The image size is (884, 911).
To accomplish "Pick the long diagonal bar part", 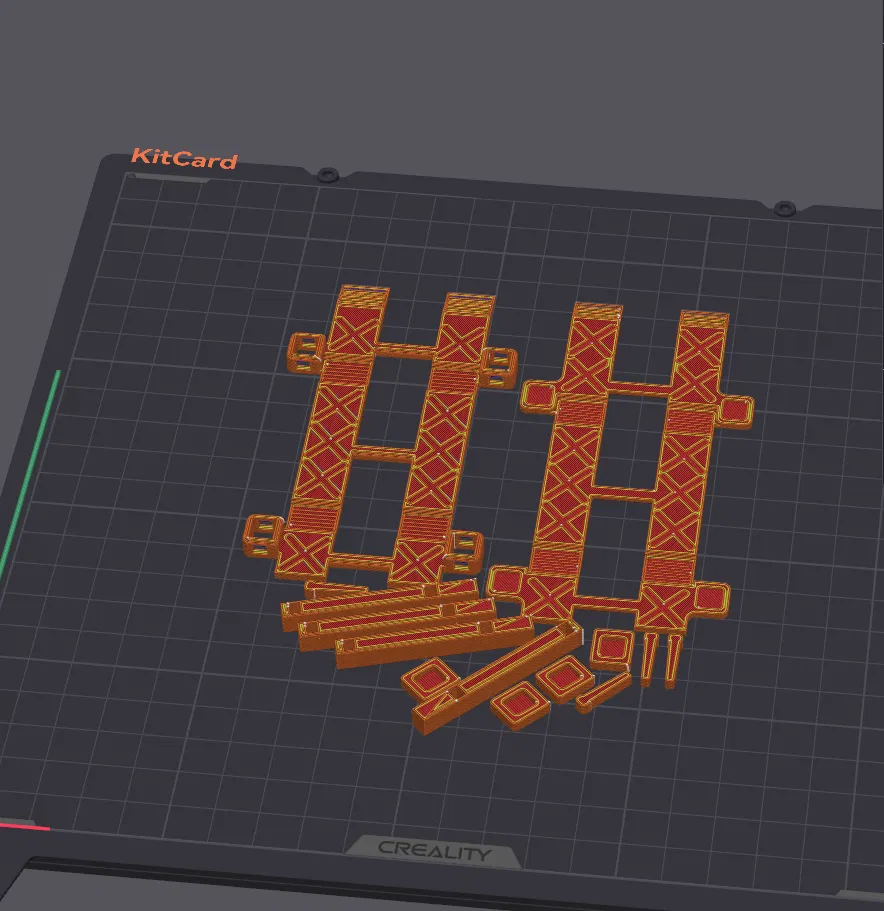I will pos(497,676).
